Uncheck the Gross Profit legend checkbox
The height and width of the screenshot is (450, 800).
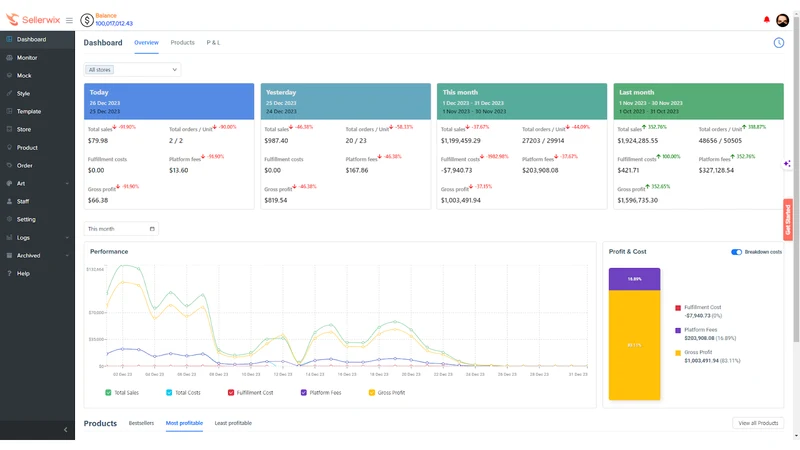371,392
